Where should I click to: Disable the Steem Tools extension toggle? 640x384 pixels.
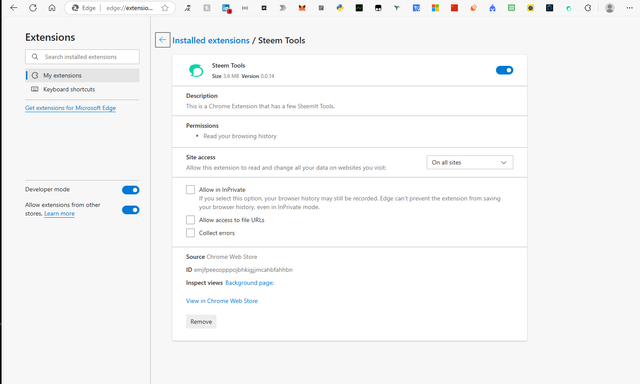pyautogui.click(x=504, y=70)
